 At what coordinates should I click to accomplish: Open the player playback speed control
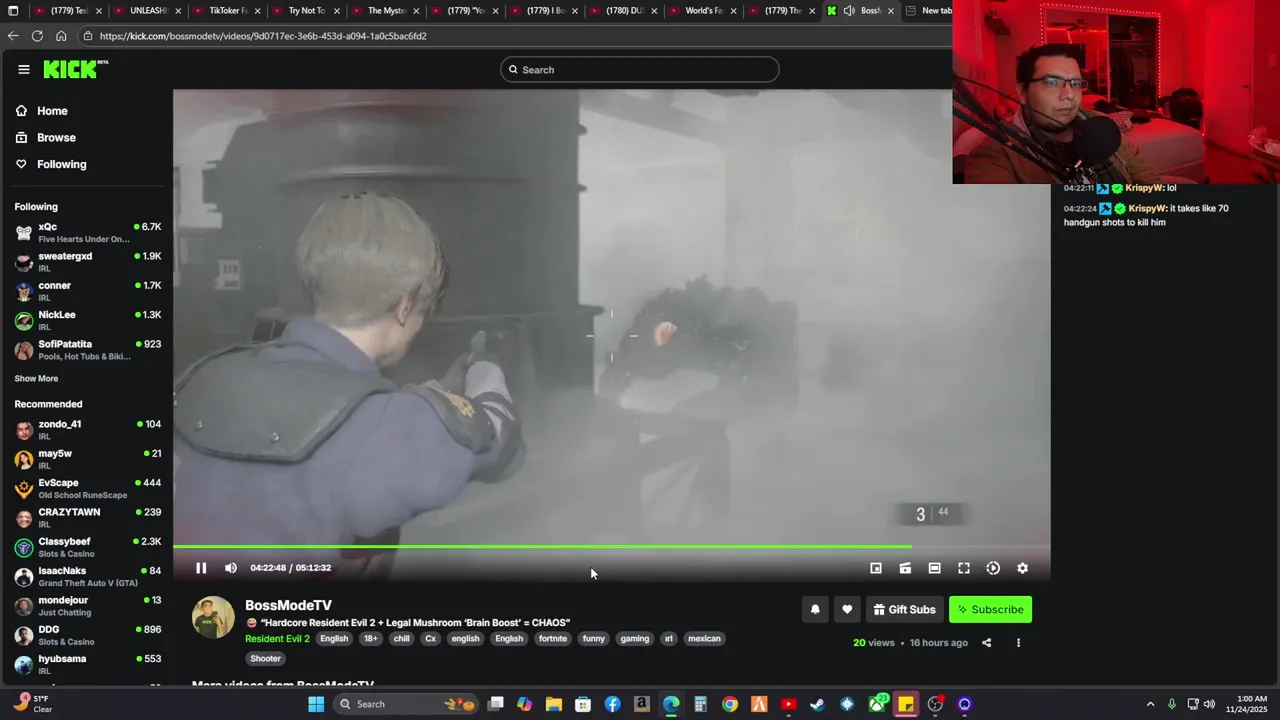tap(993, 568)
